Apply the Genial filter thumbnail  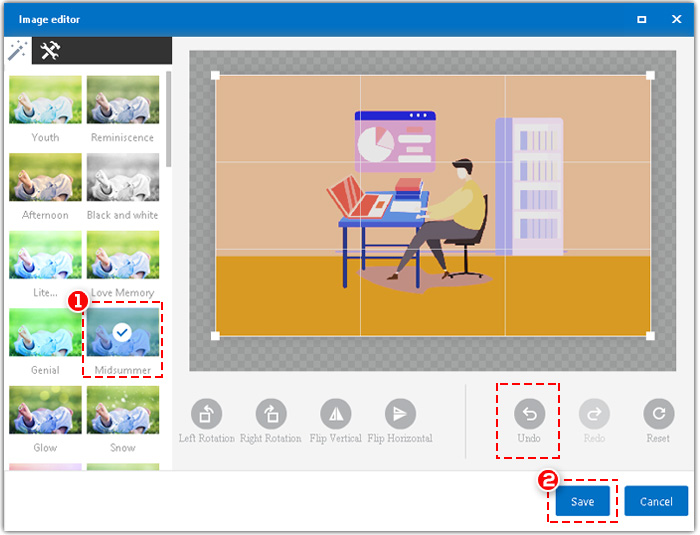coord(46,332)
